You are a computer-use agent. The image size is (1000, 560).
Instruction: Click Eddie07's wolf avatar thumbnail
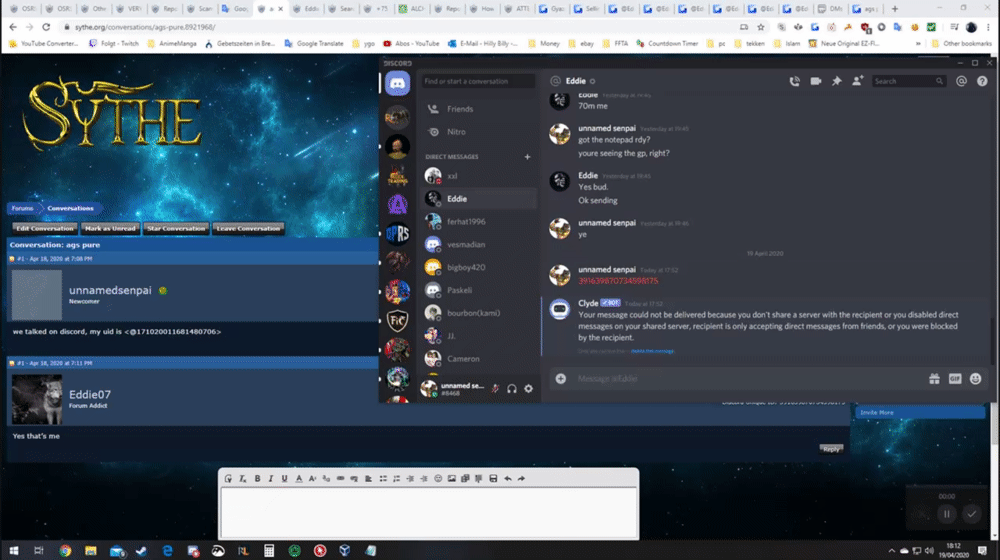37,400
